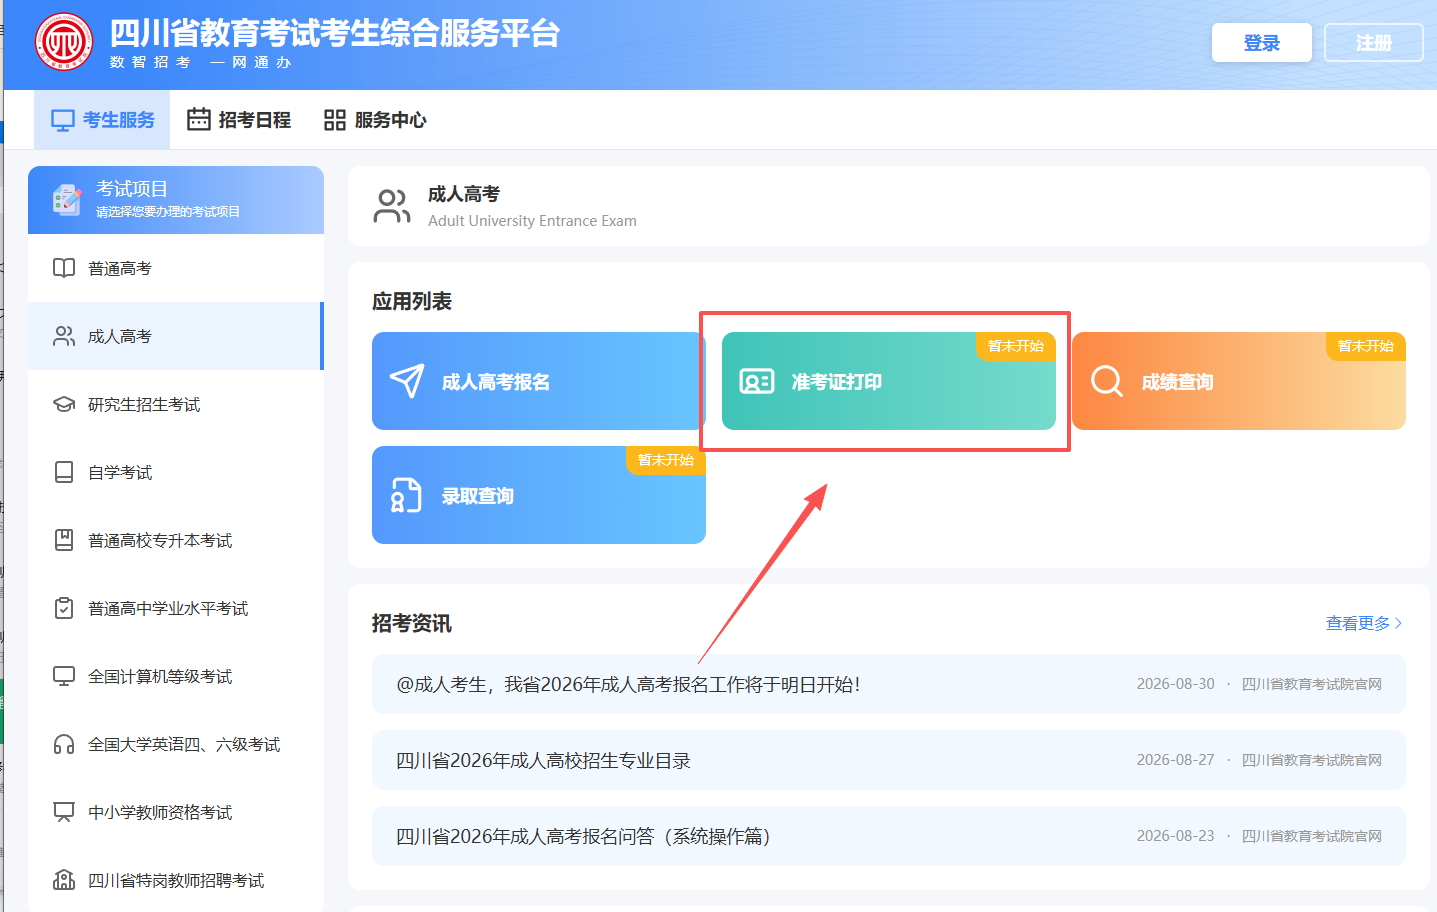Click the book icon next to 自学考试
Screen dimensions: 1437x912
point(64,472)
